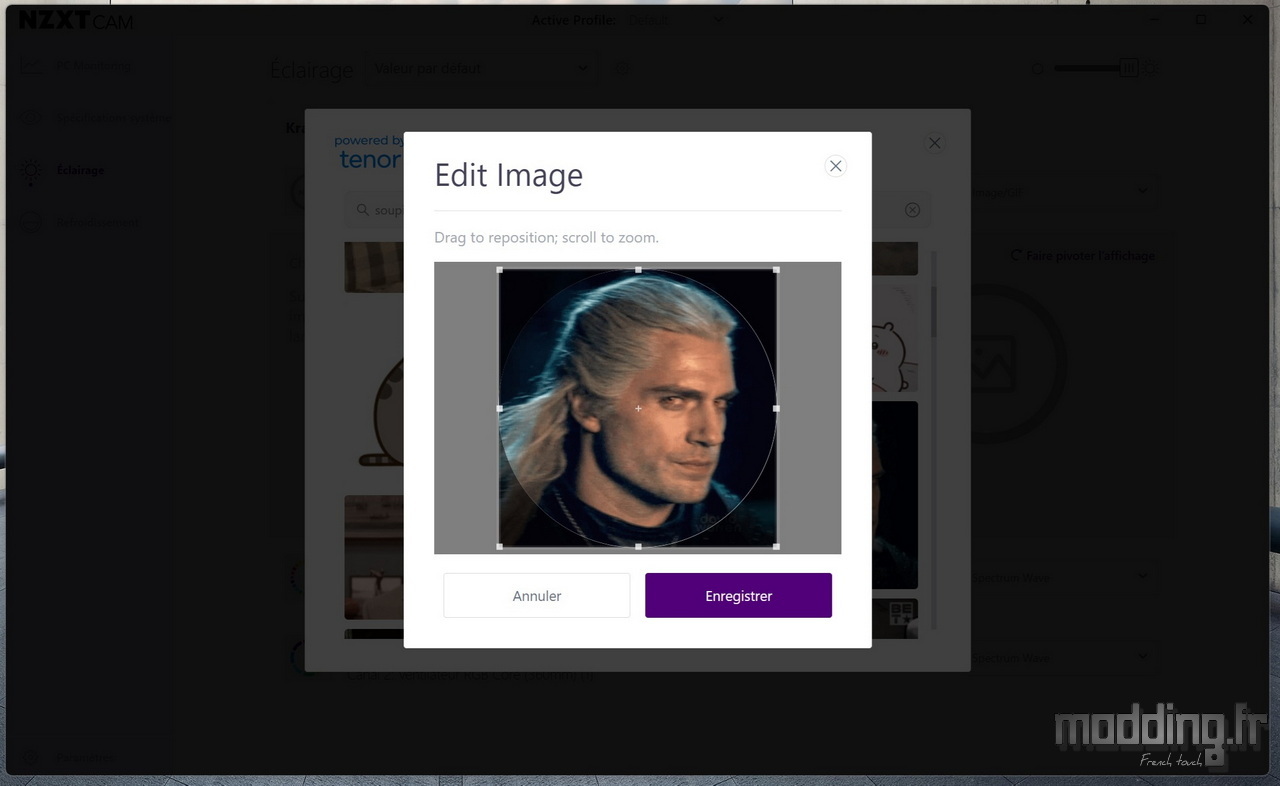Image resolution: width=1280 pixels, height=786 pixels.
Task: Close the Edit Image dialog
Action: point(836,166)
